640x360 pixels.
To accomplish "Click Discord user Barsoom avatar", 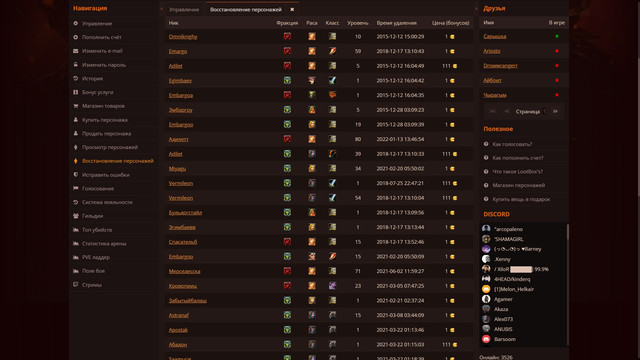I will pyautogui.click(x=486, y=339).
